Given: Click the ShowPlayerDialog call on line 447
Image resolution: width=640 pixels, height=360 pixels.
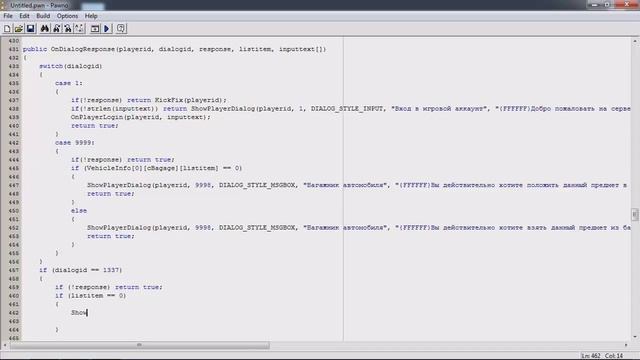Looking at the screenshot, I should pyautogui.click(x=357, y=185).
